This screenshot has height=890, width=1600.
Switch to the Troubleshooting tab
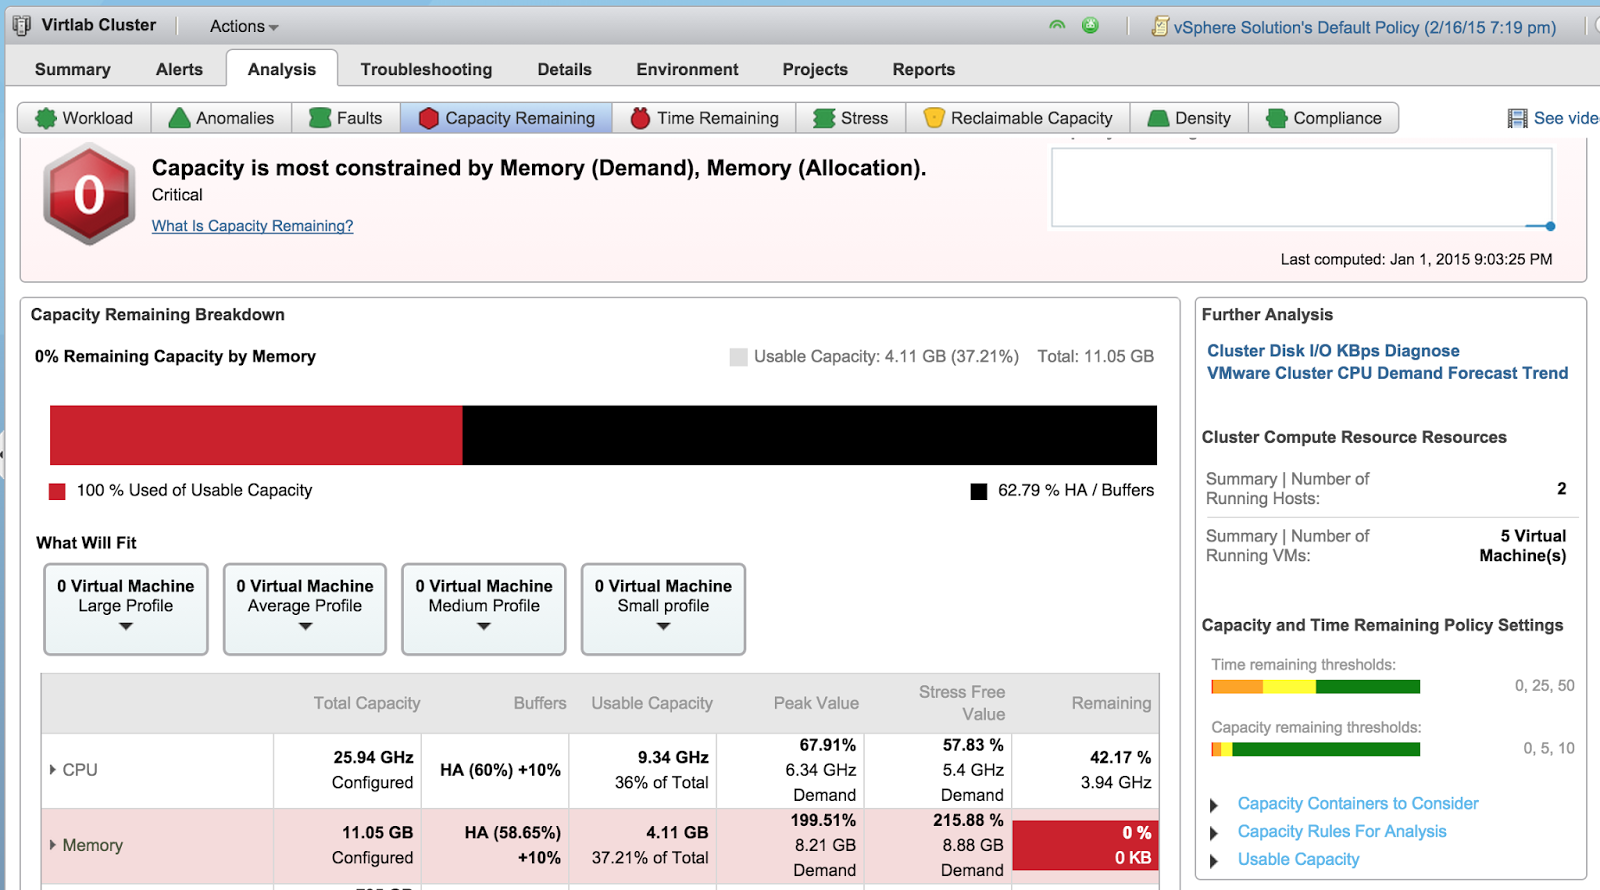pyautogui.click(x=426, y=69)
